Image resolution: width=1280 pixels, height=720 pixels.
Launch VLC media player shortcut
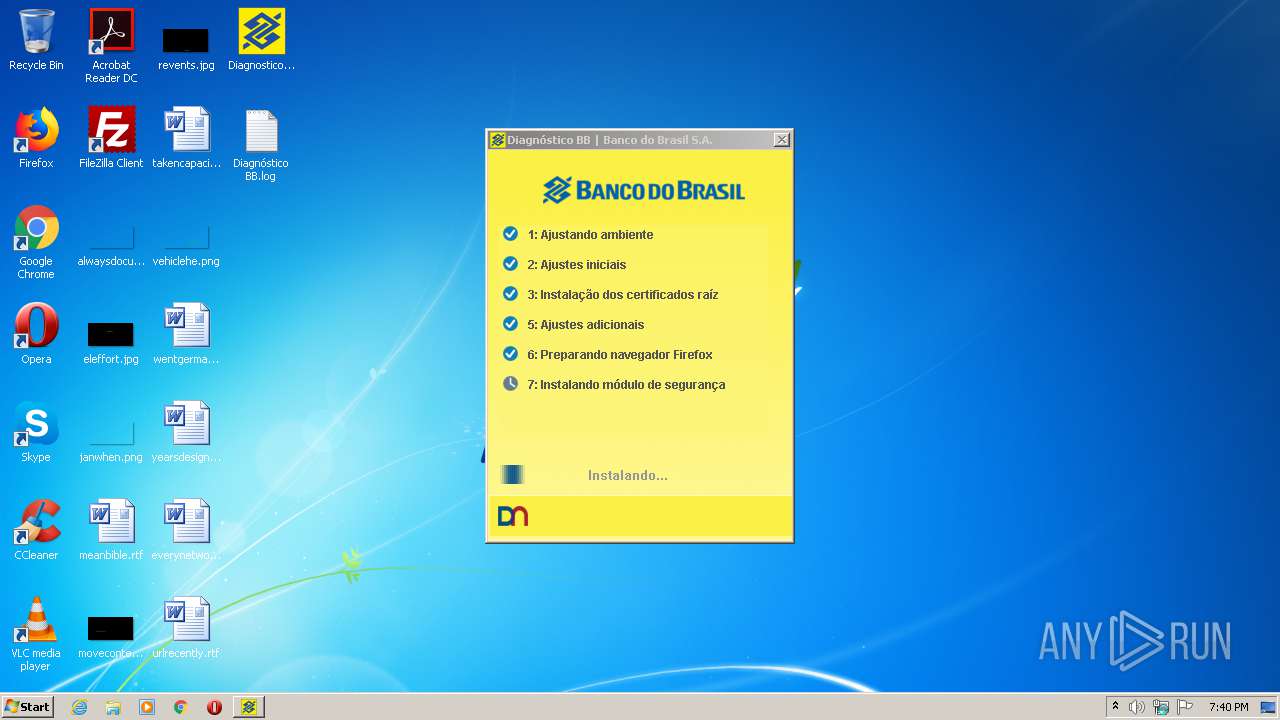[x=36, y=634]
